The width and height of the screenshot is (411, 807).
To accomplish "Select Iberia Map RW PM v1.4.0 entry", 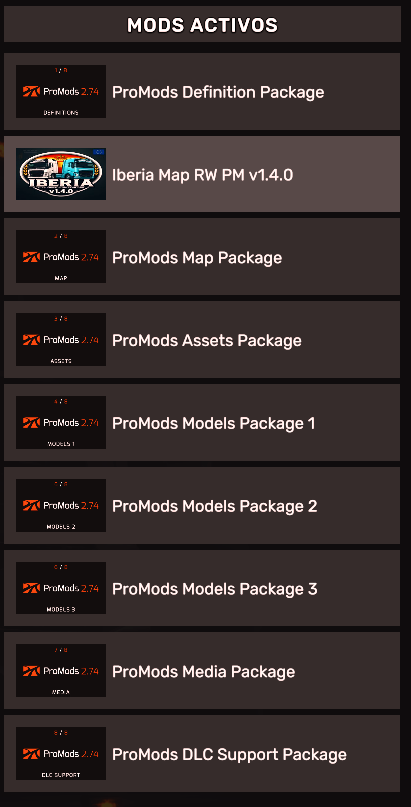I will [202, 174].
